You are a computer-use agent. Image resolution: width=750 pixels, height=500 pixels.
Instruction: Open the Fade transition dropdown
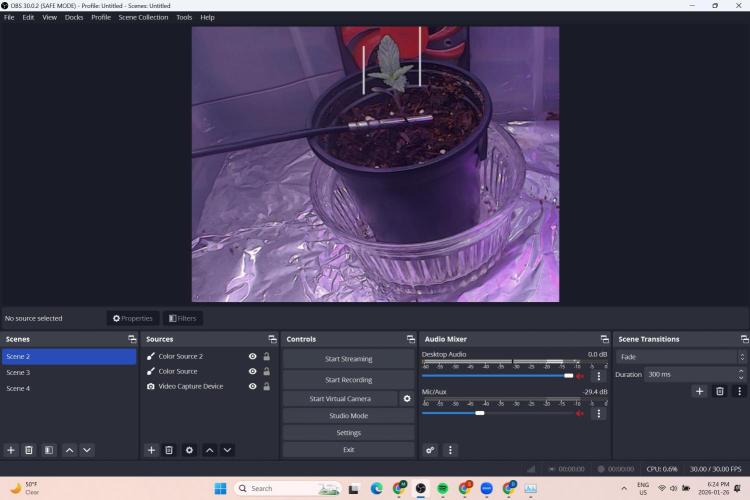point(680,357)
